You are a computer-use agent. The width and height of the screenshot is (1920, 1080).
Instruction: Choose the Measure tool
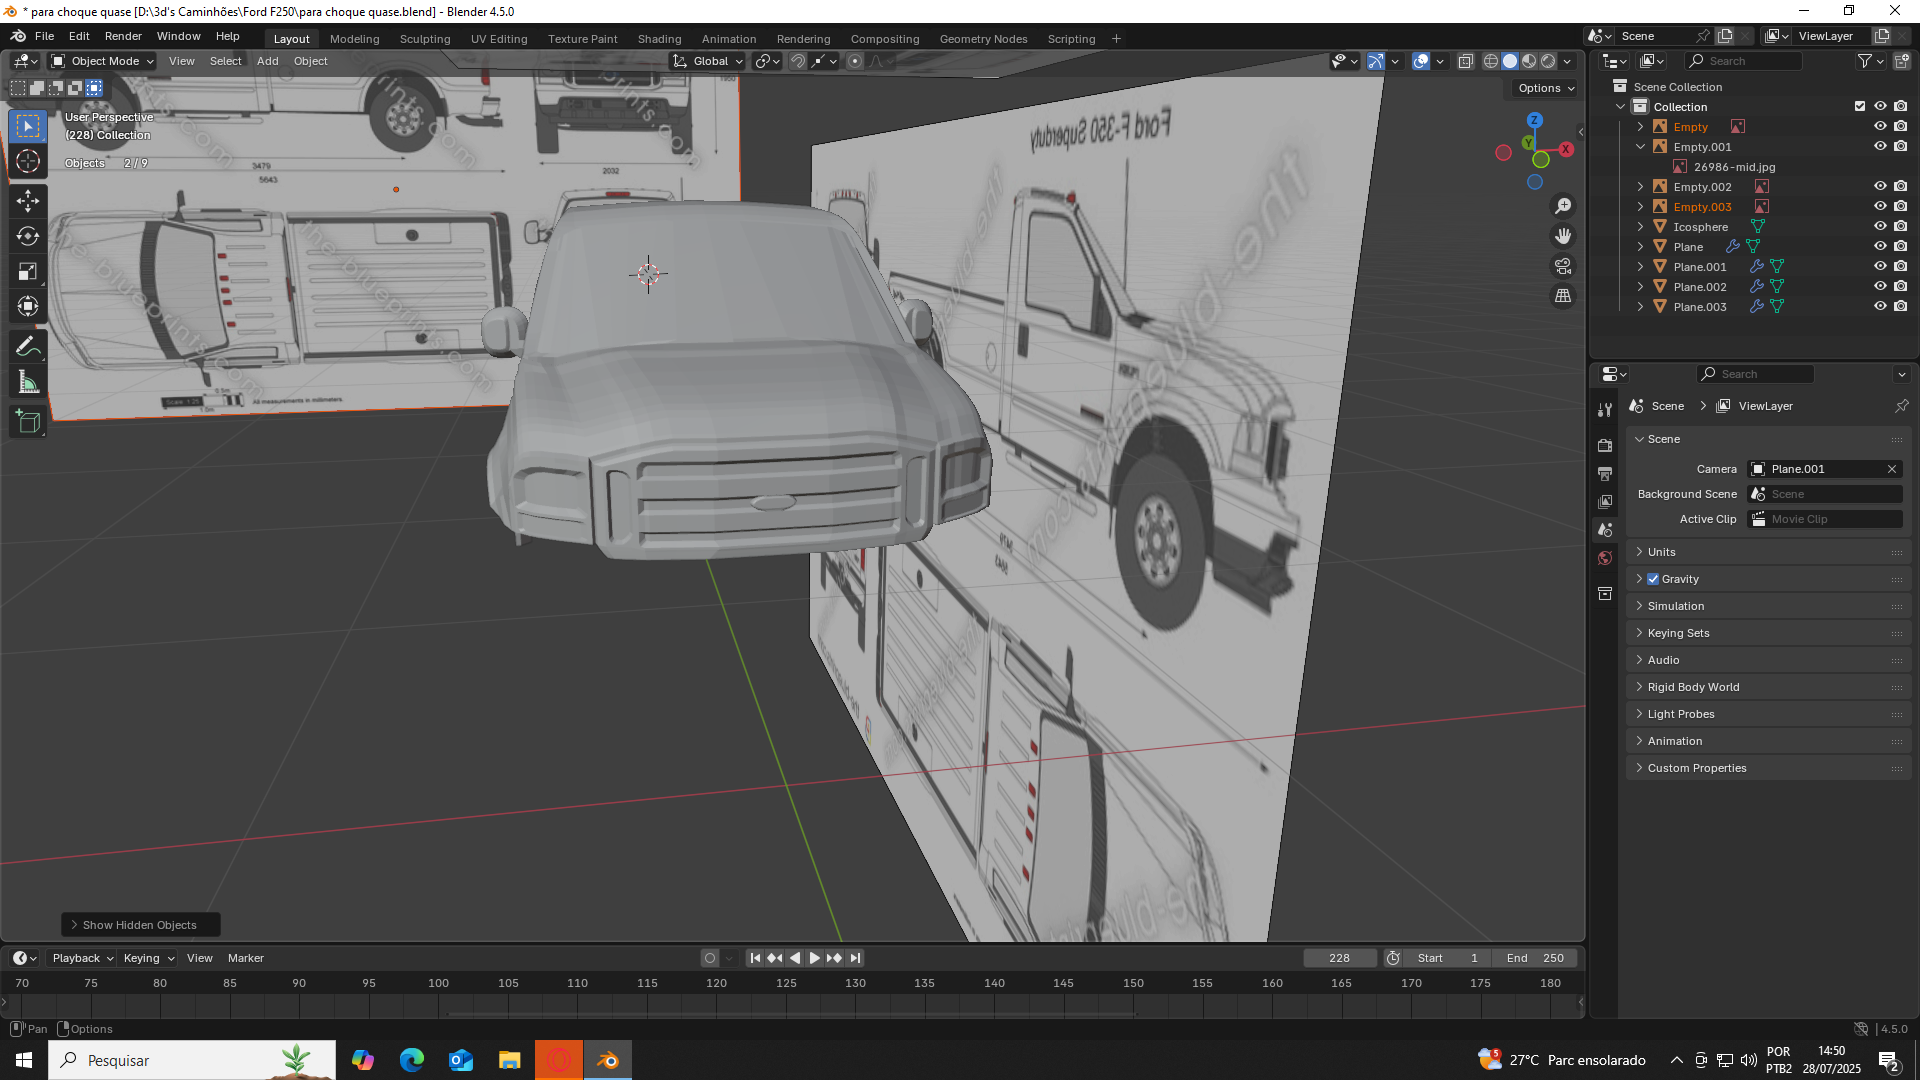tap(28, 382)
